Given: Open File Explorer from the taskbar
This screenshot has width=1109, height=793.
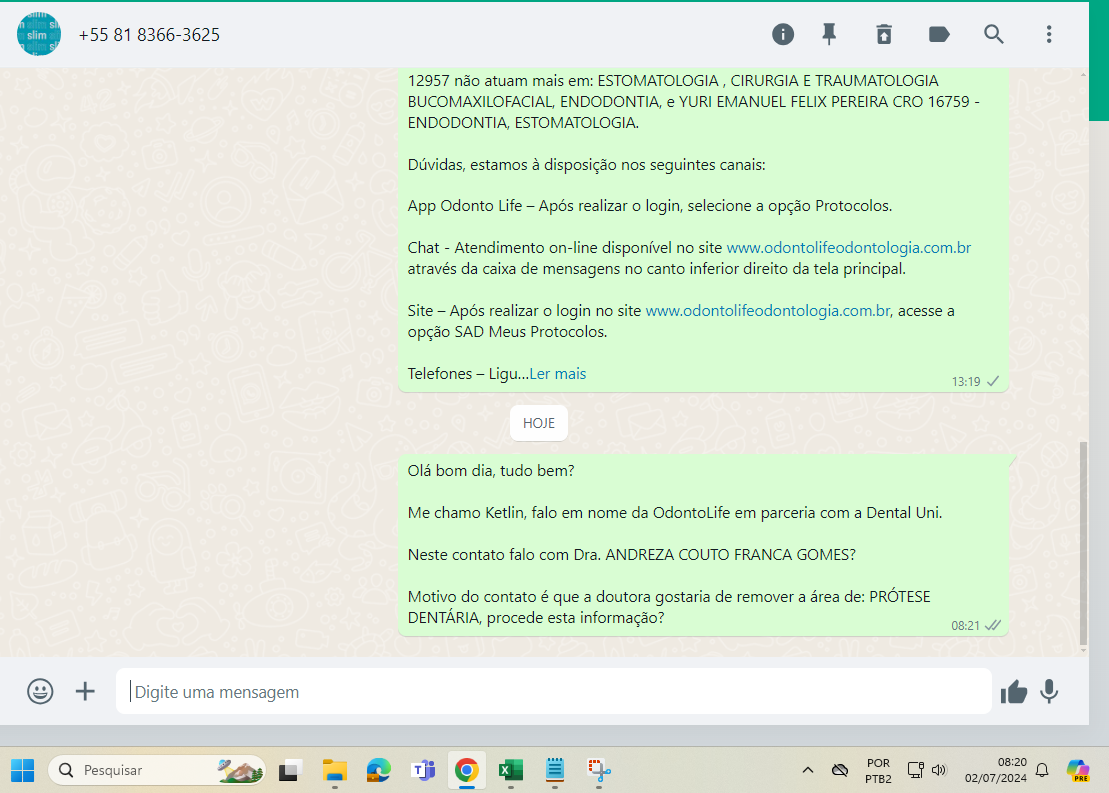Looking at the screenshot, I should pos(335,770).
